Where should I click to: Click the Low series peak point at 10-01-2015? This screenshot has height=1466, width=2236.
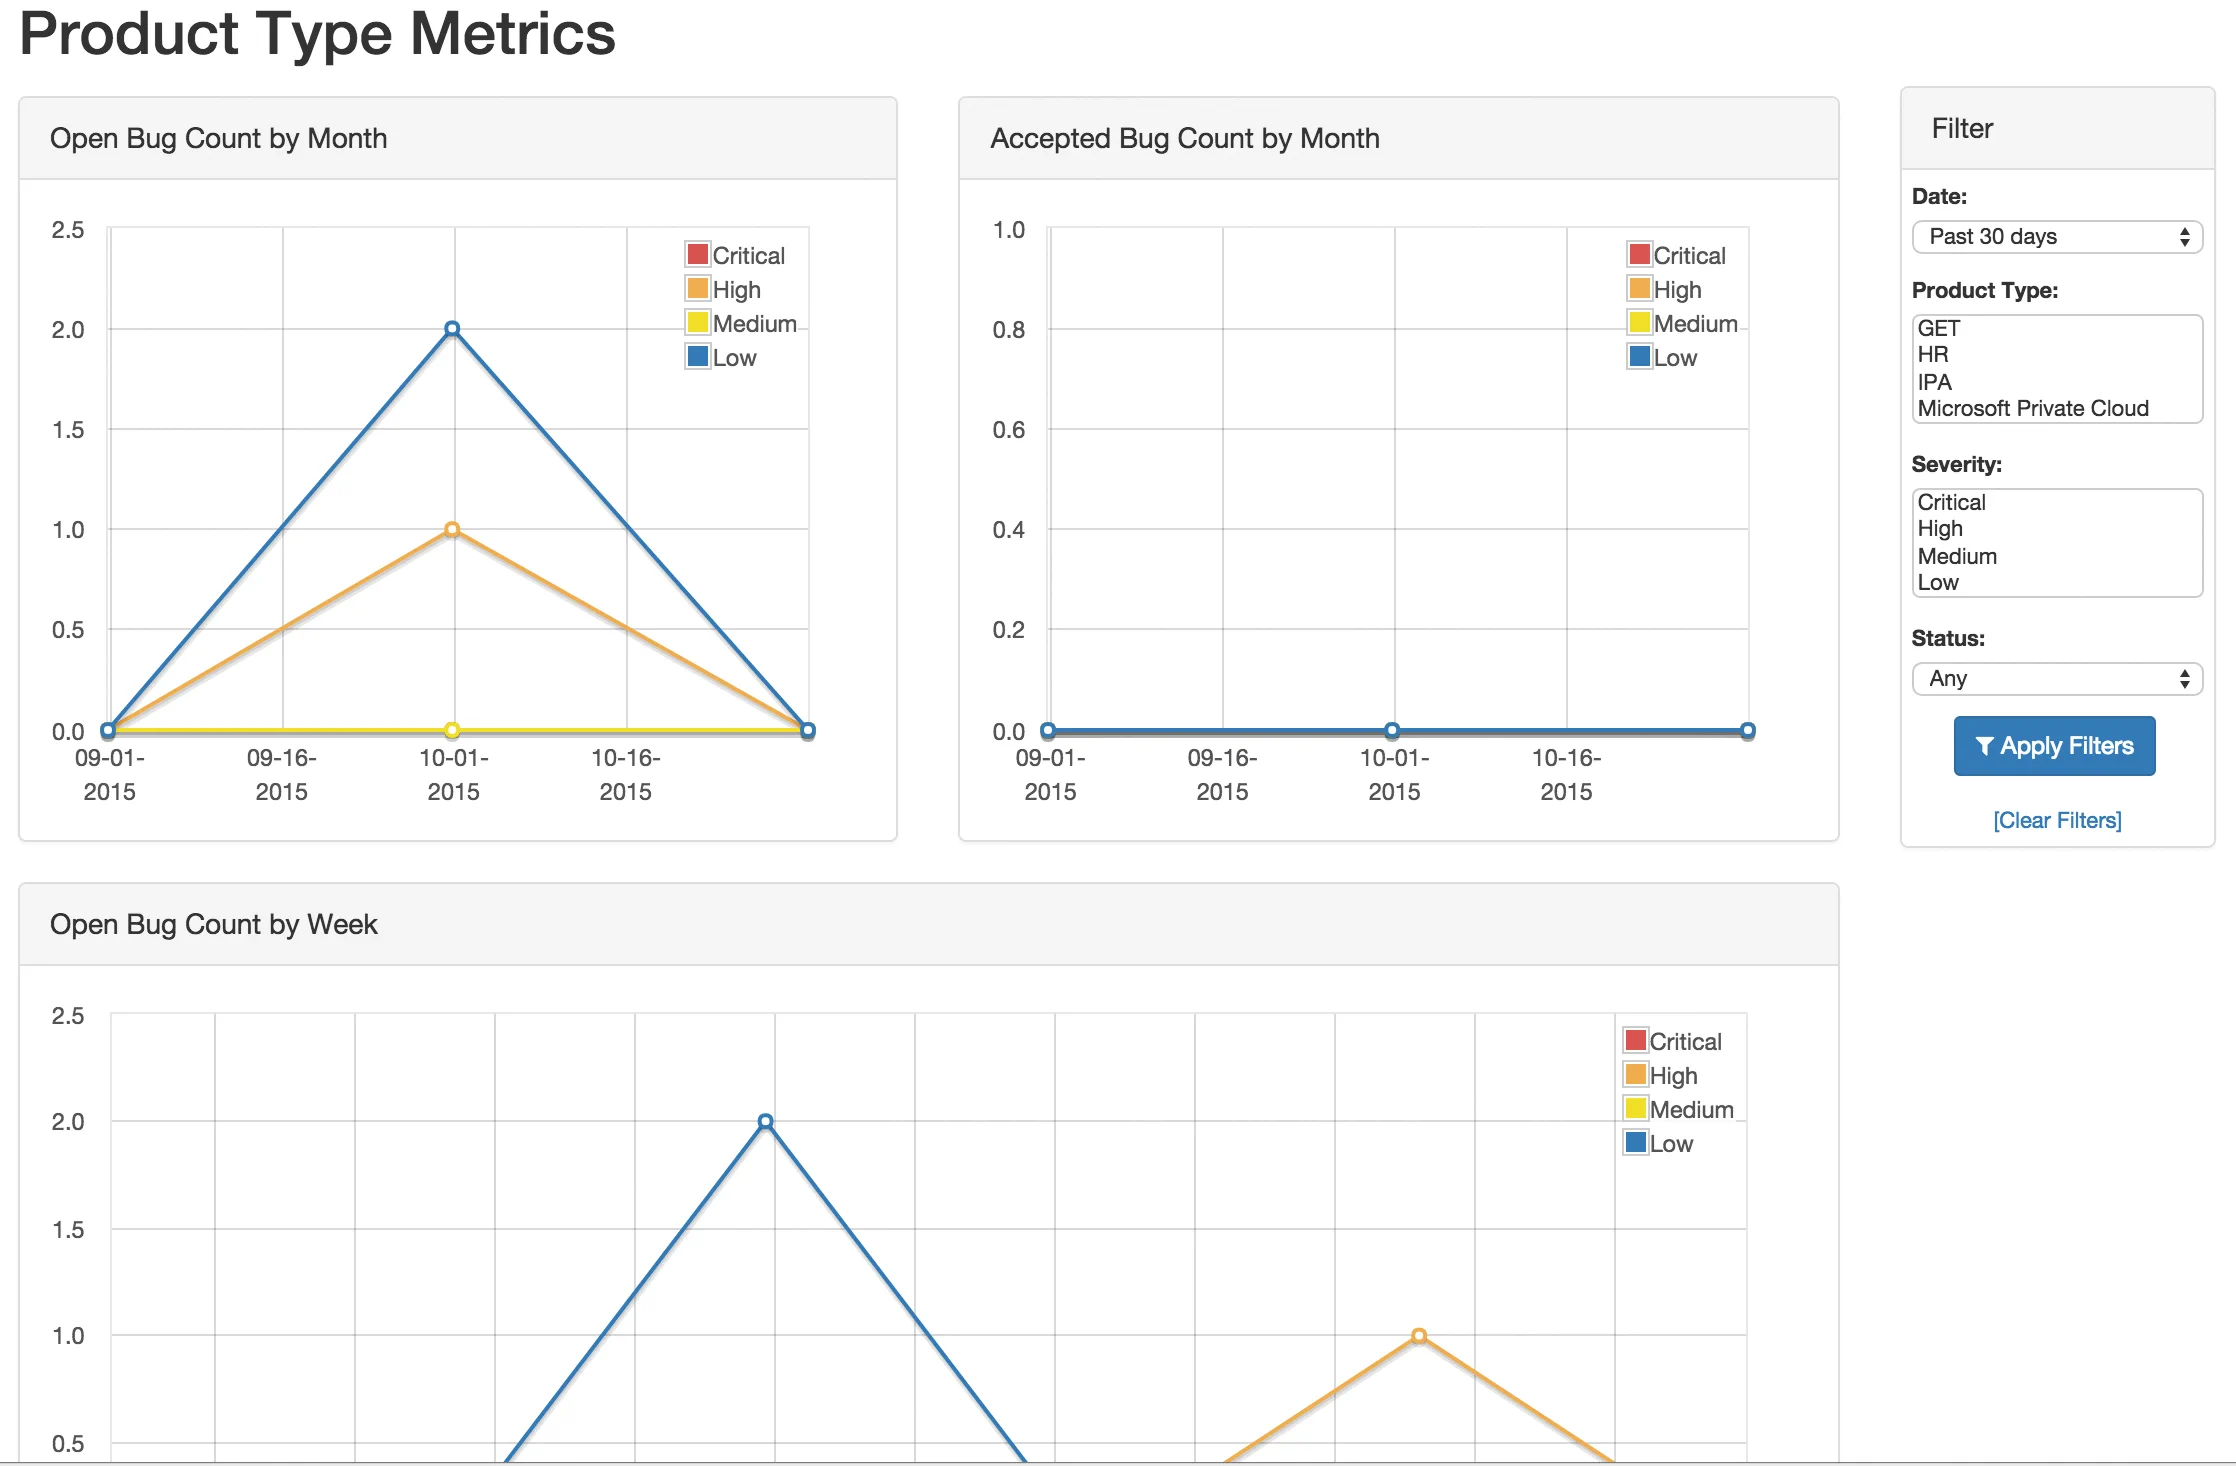click(452, 327)
